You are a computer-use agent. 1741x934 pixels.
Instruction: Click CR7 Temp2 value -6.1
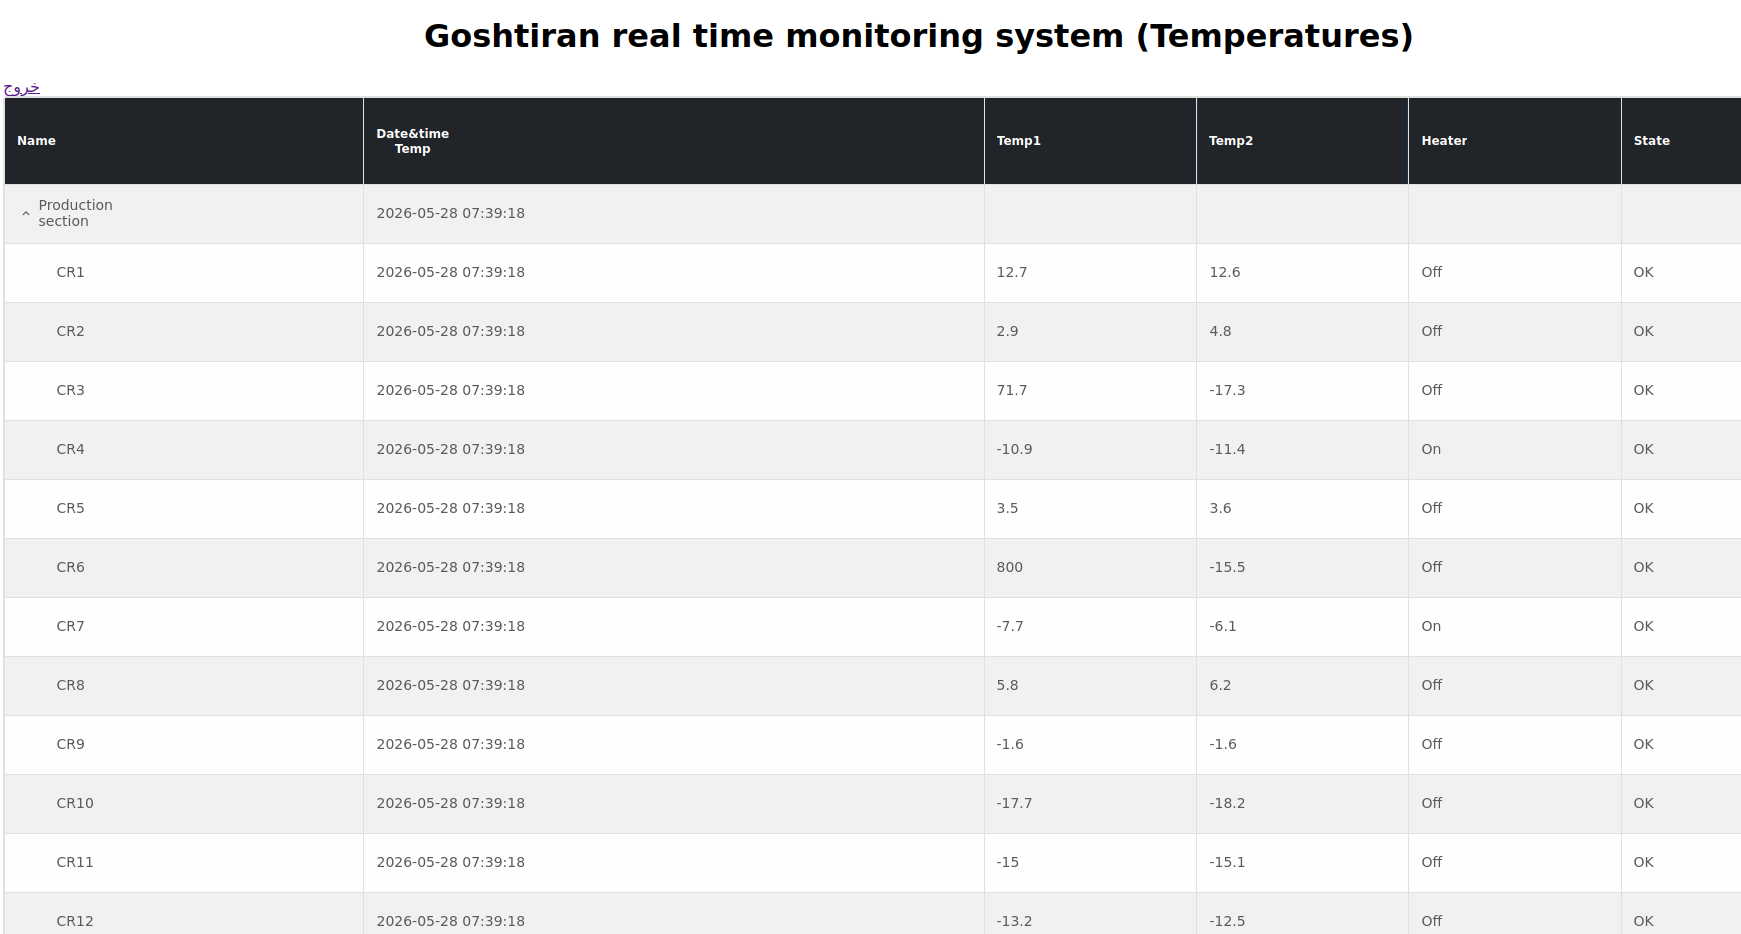click(1222, 626)
